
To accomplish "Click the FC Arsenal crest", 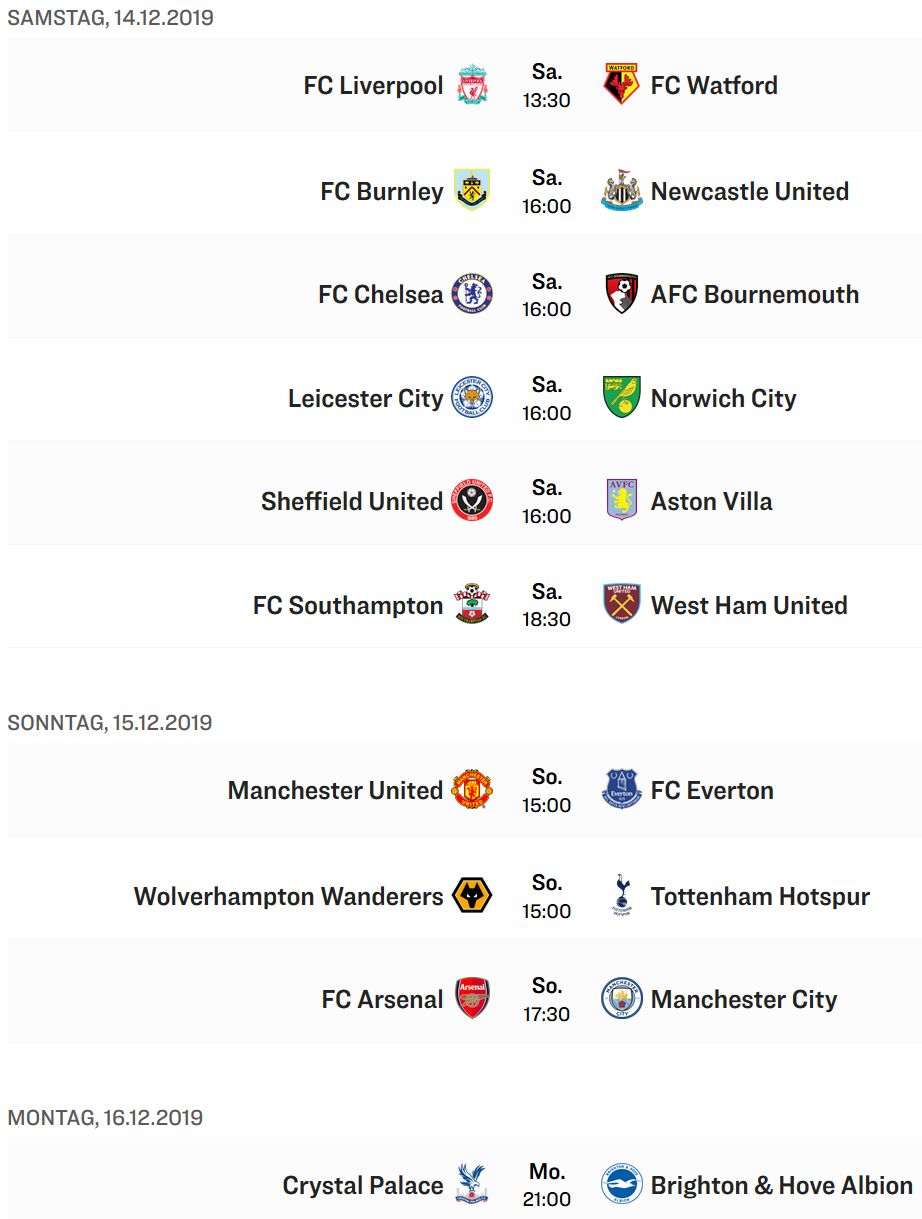I will (472, 999).
